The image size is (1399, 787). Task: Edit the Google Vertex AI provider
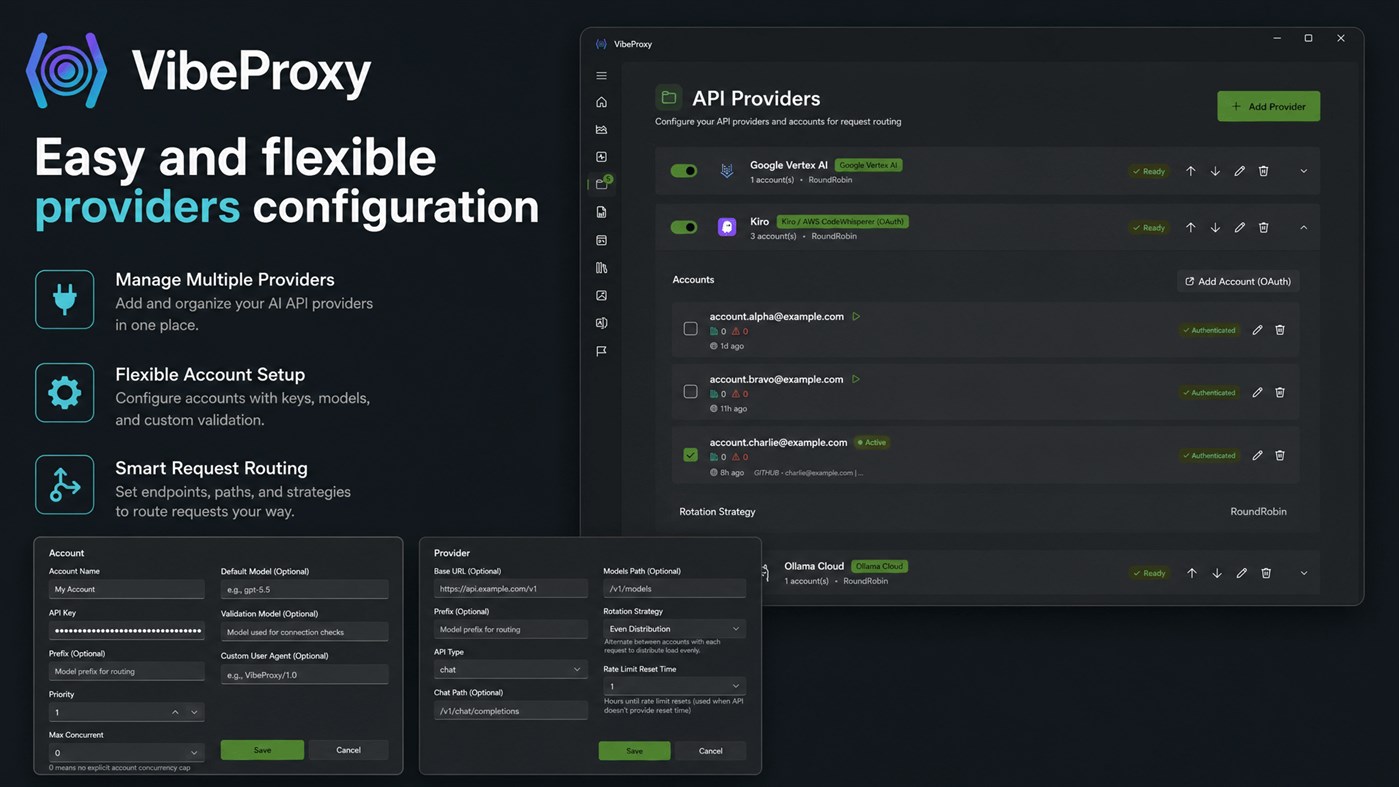[1239, 171]
